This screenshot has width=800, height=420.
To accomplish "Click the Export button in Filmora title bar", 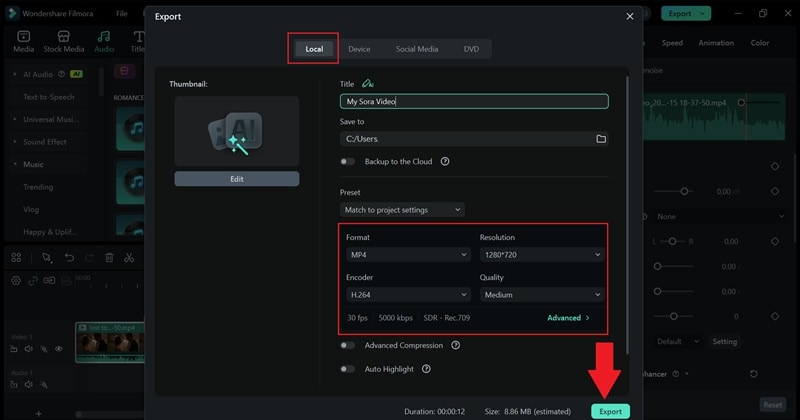I will [x=680, y=14].
